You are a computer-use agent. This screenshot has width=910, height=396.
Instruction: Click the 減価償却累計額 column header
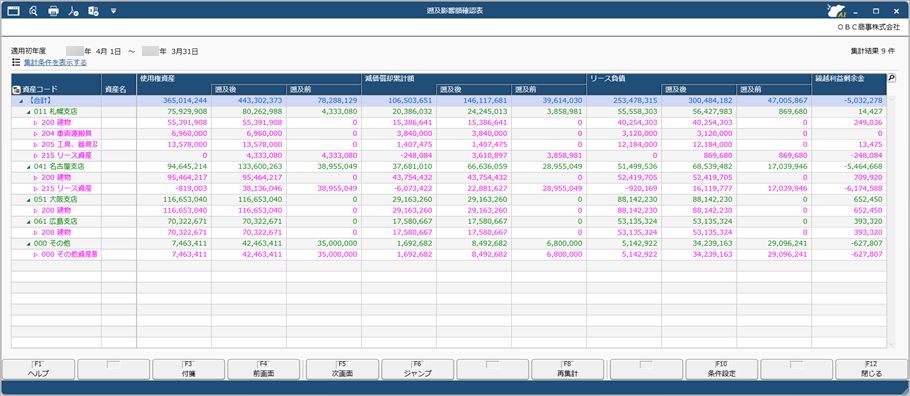pos(474,78)
